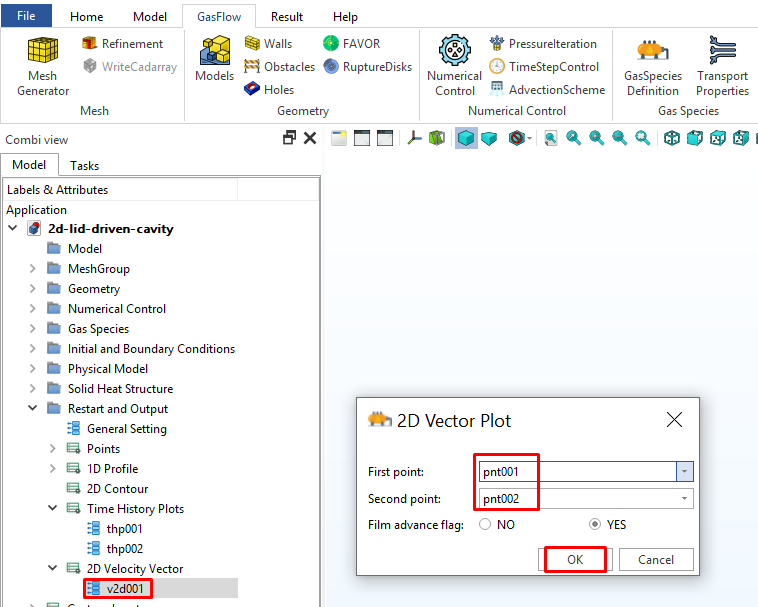Select NO for Film advance flag
The image size is (758, 607).
point(486,524)
